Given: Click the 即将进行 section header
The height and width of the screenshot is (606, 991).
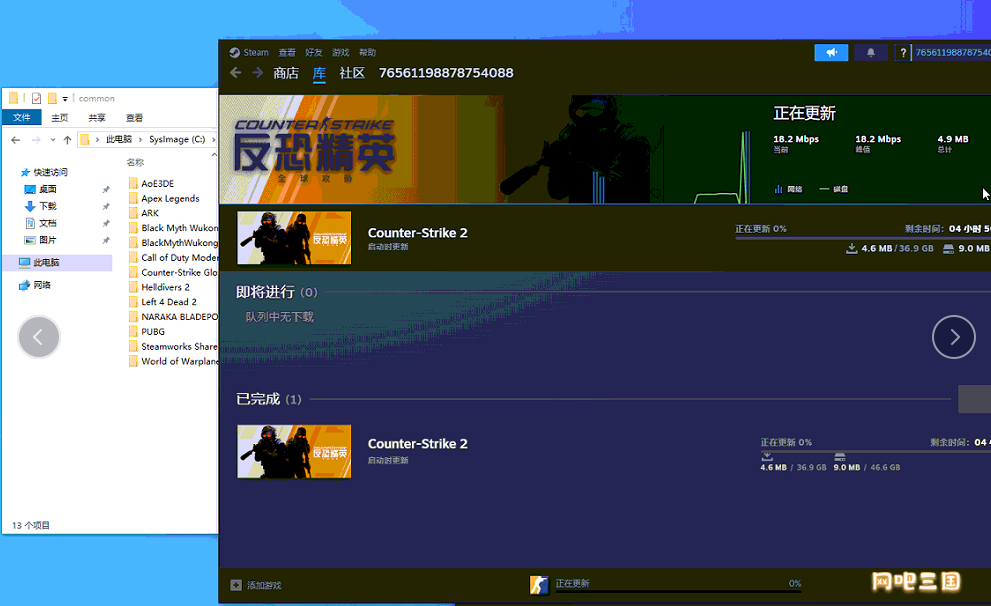Looking at the screenshot, I should [276, 292].
